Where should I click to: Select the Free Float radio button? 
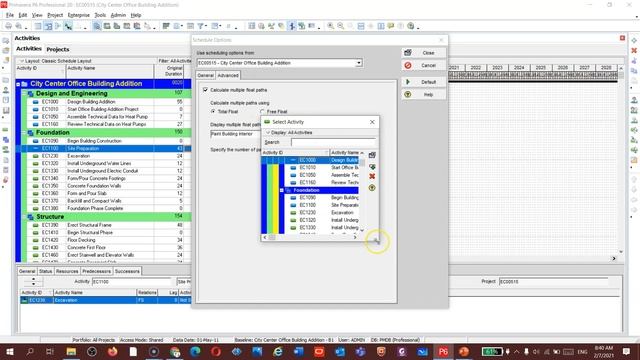coord(262,111)
